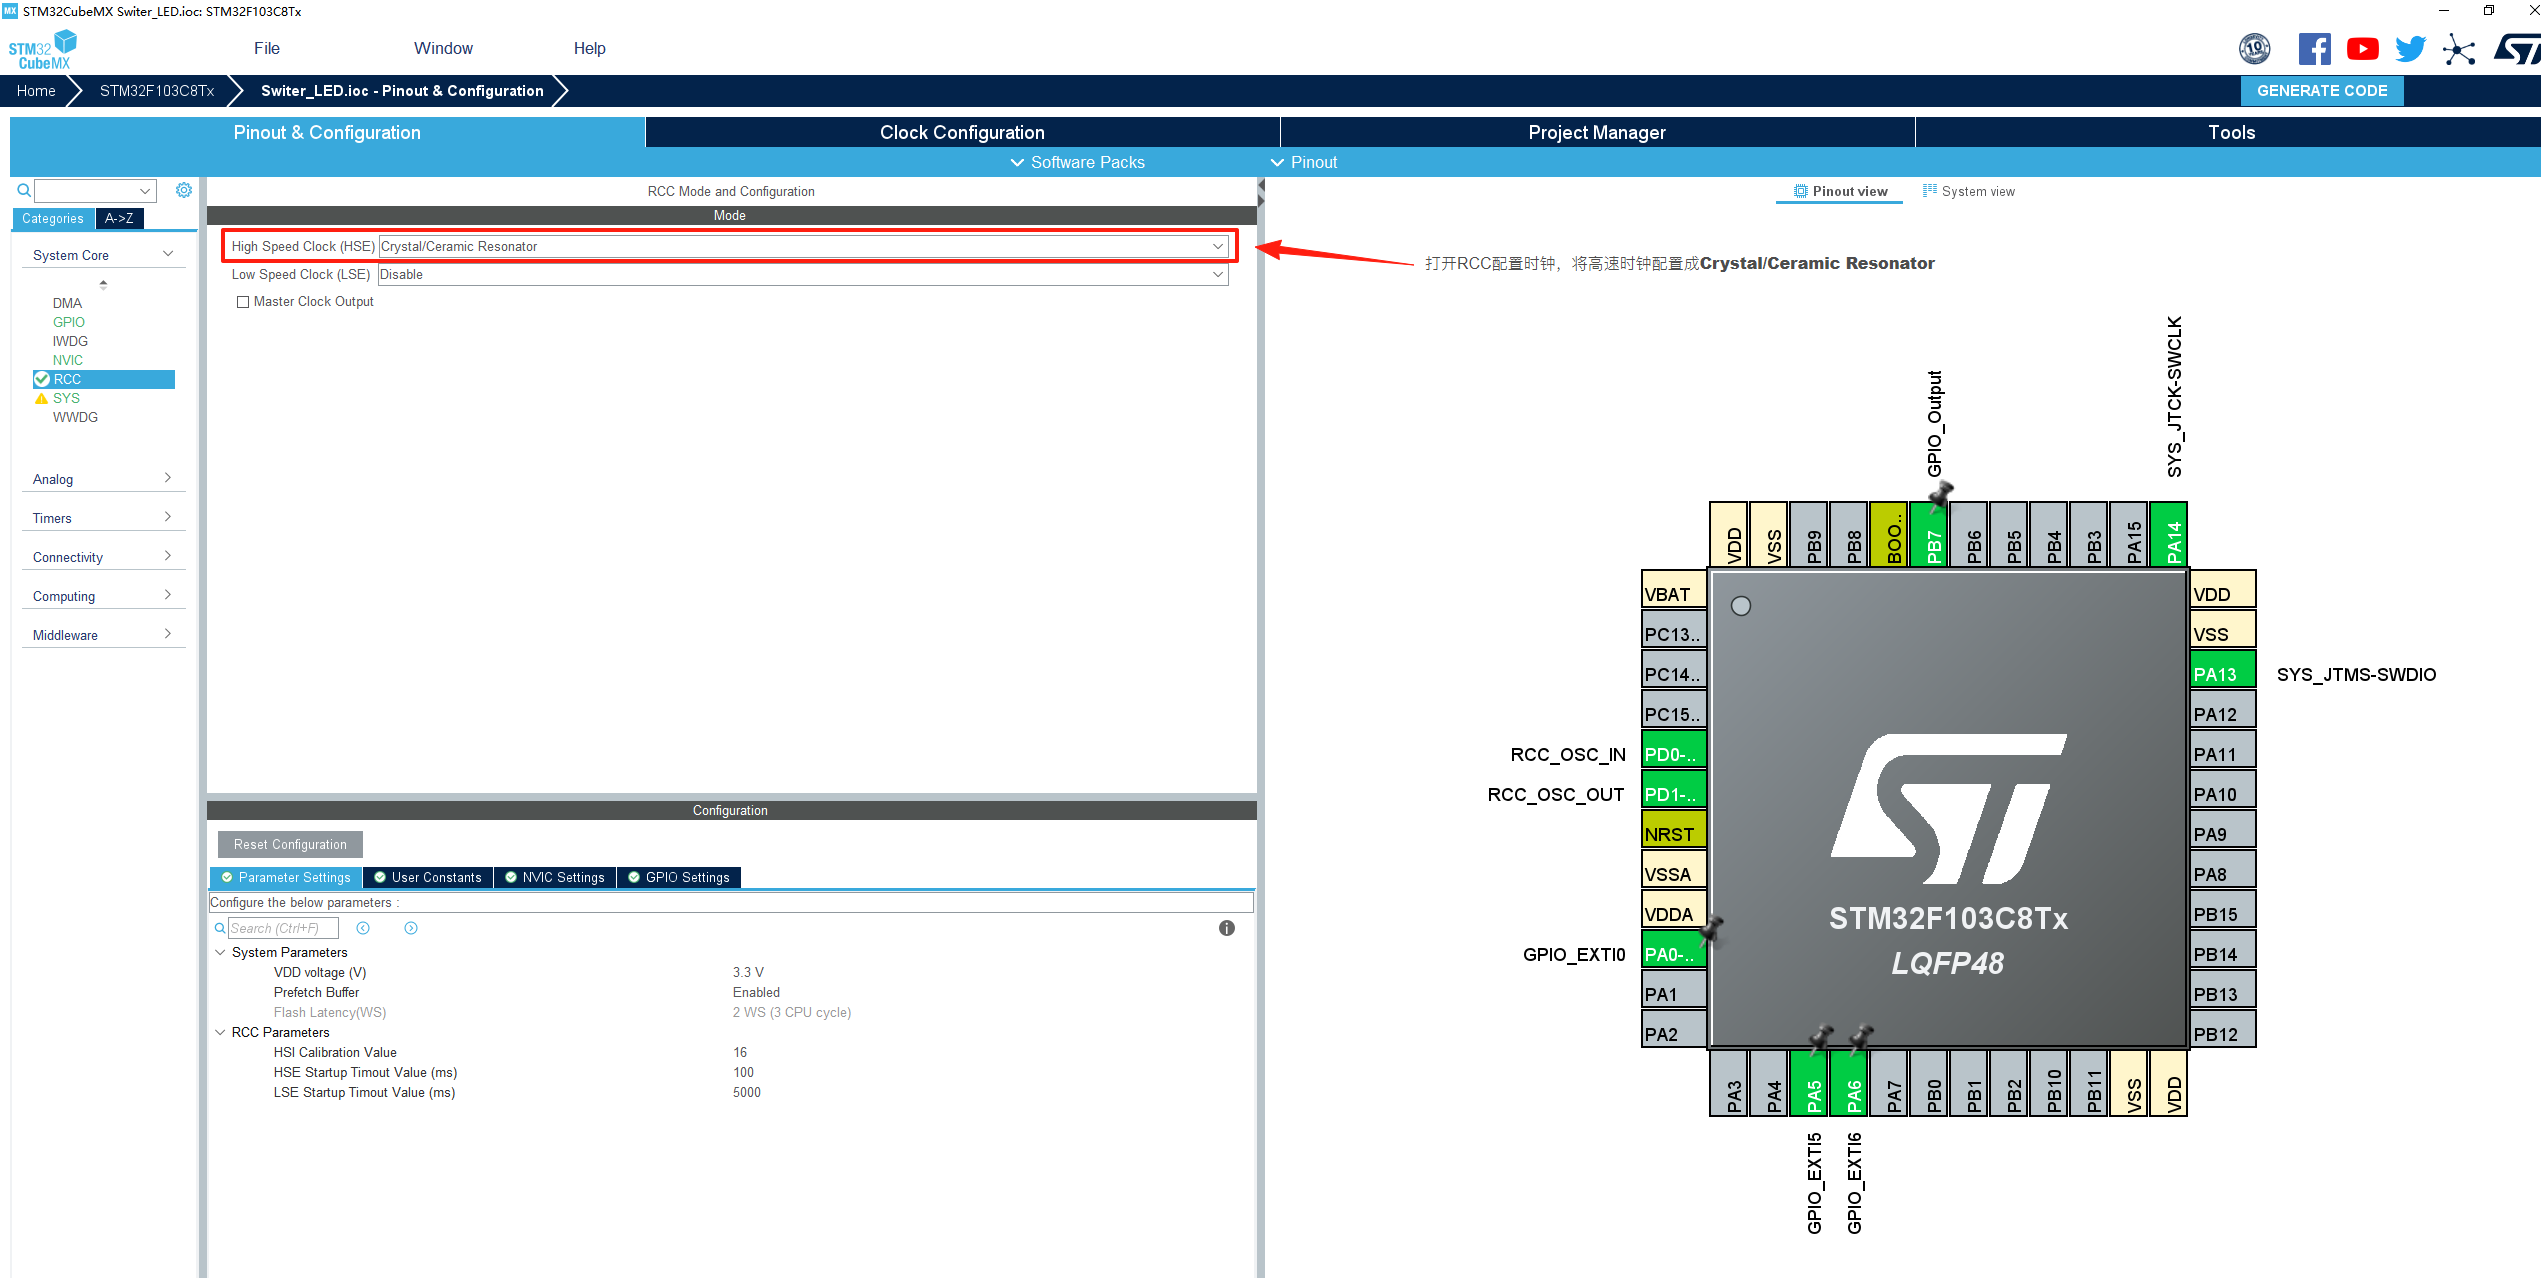Click next search result arrow icon
The height and width of the screenshot is (1278, 2541).
coord(411,928)
